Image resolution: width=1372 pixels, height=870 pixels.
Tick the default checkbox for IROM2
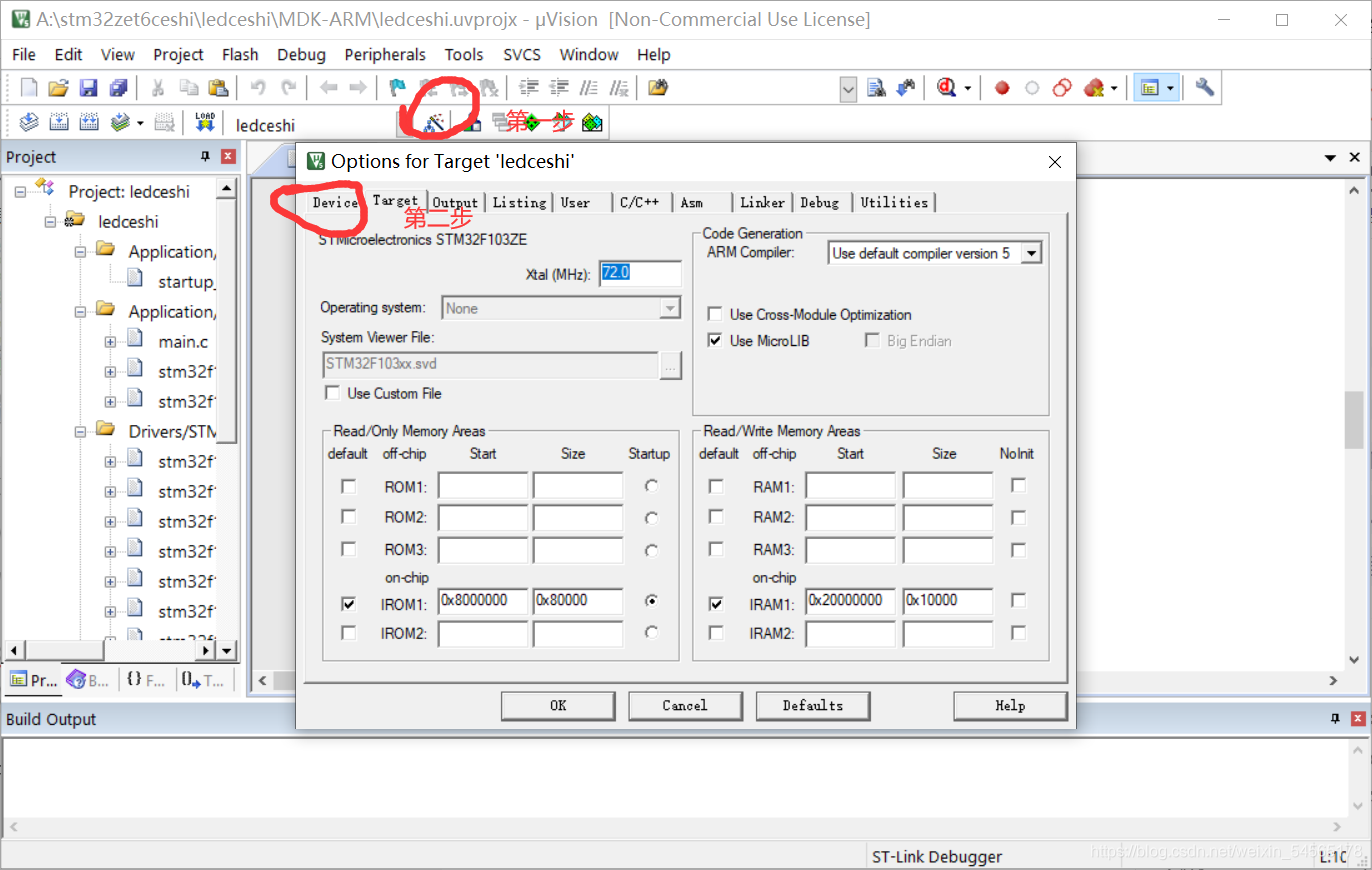coord(348,633)
